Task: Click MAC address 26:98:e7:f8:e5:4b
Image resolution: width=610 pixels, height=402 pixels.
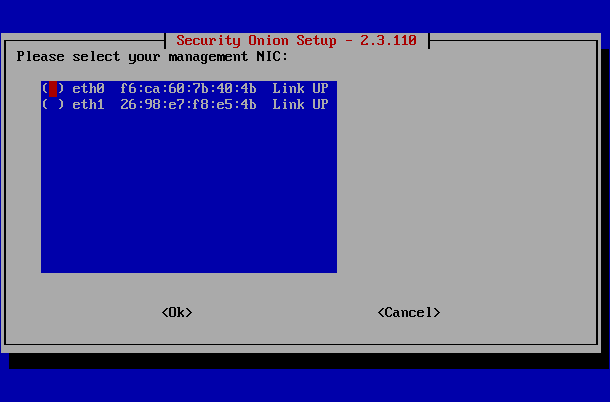Action: 188,105
